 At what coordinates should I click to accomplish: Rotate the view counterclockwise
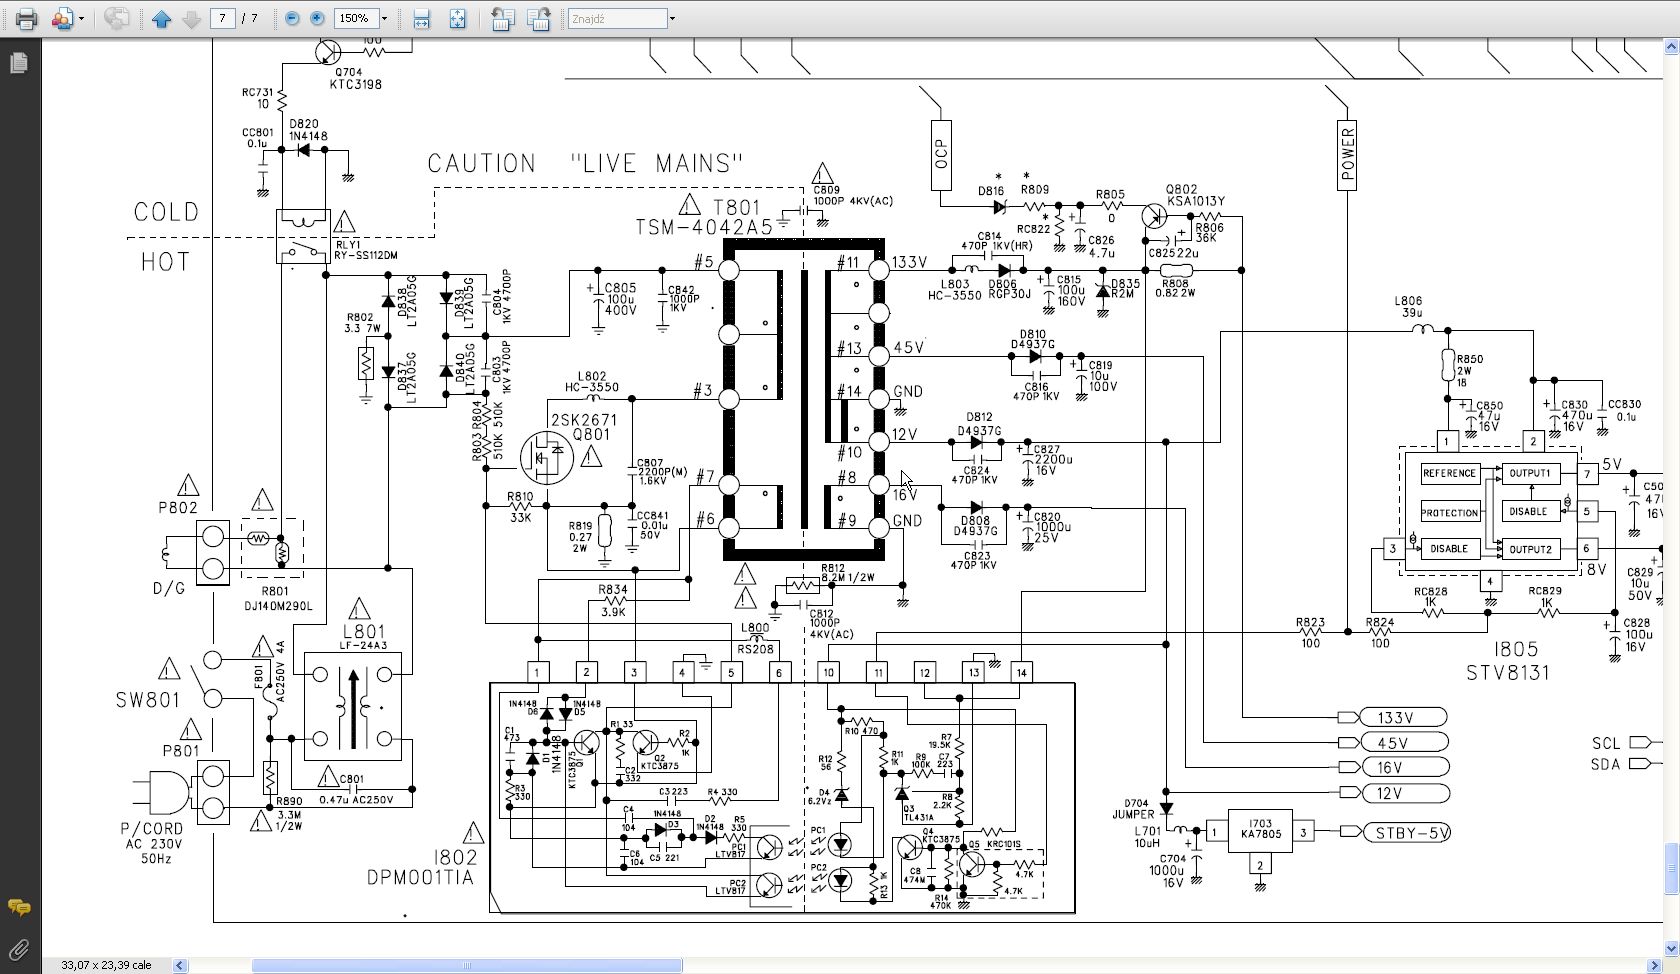[x=502, y=18]
